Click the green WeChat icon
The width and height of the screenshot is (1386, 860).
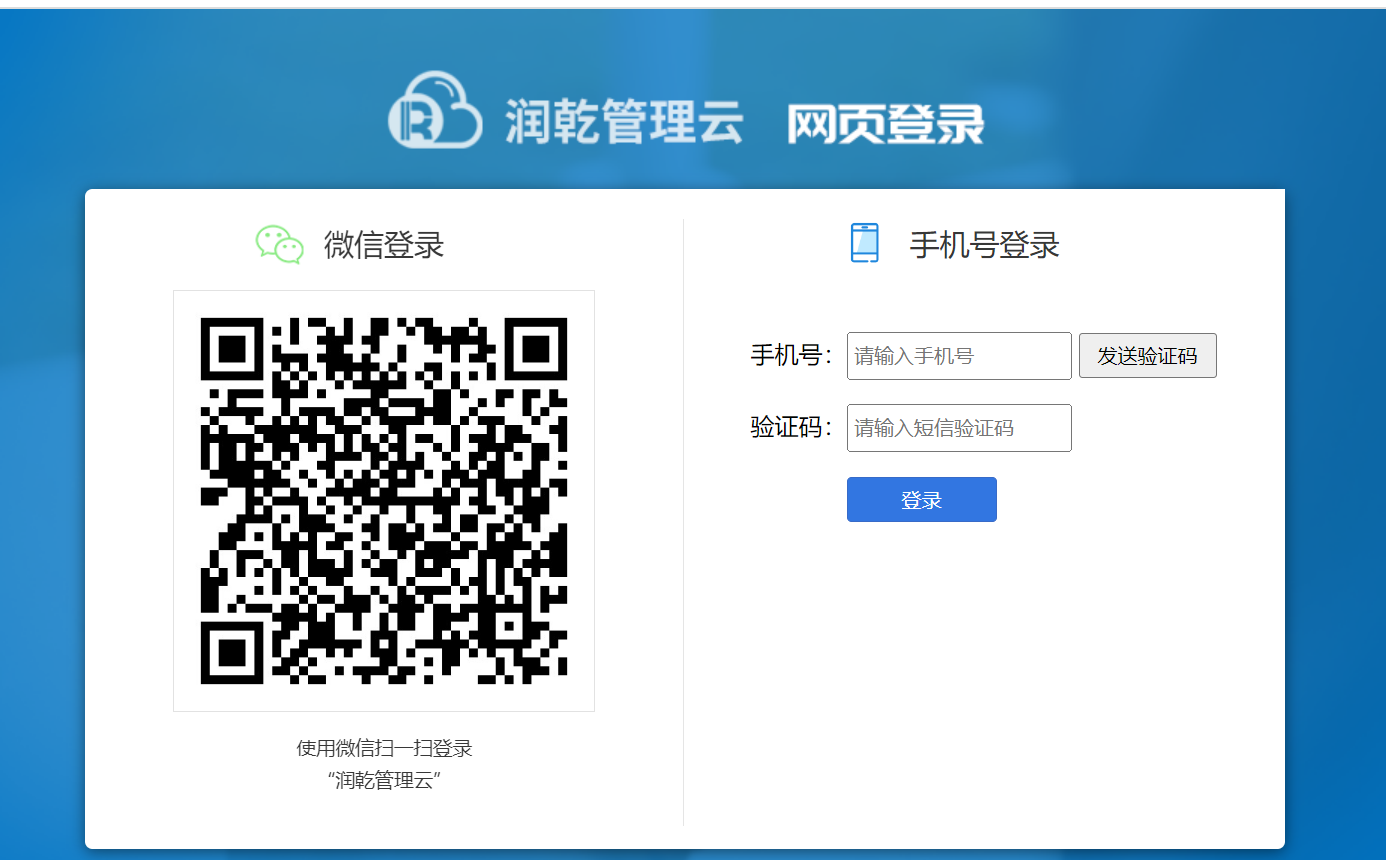(280, 244)
